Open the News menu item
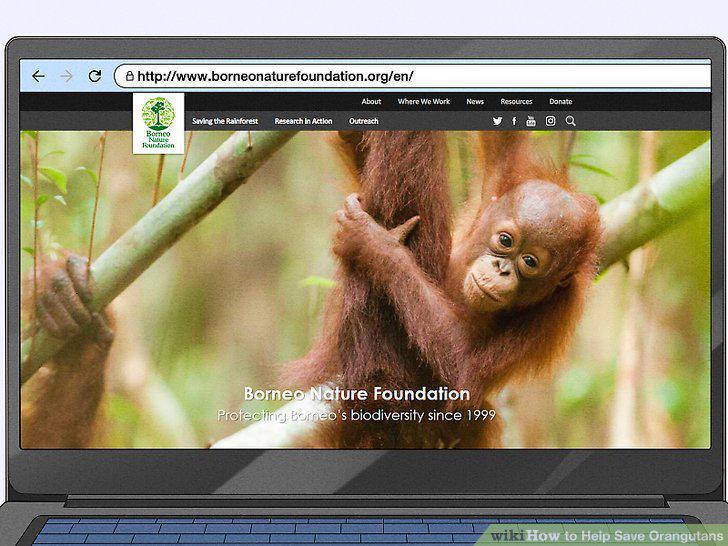Image resolution: width=728 pixels, height=546 pixels. point(475,101)
